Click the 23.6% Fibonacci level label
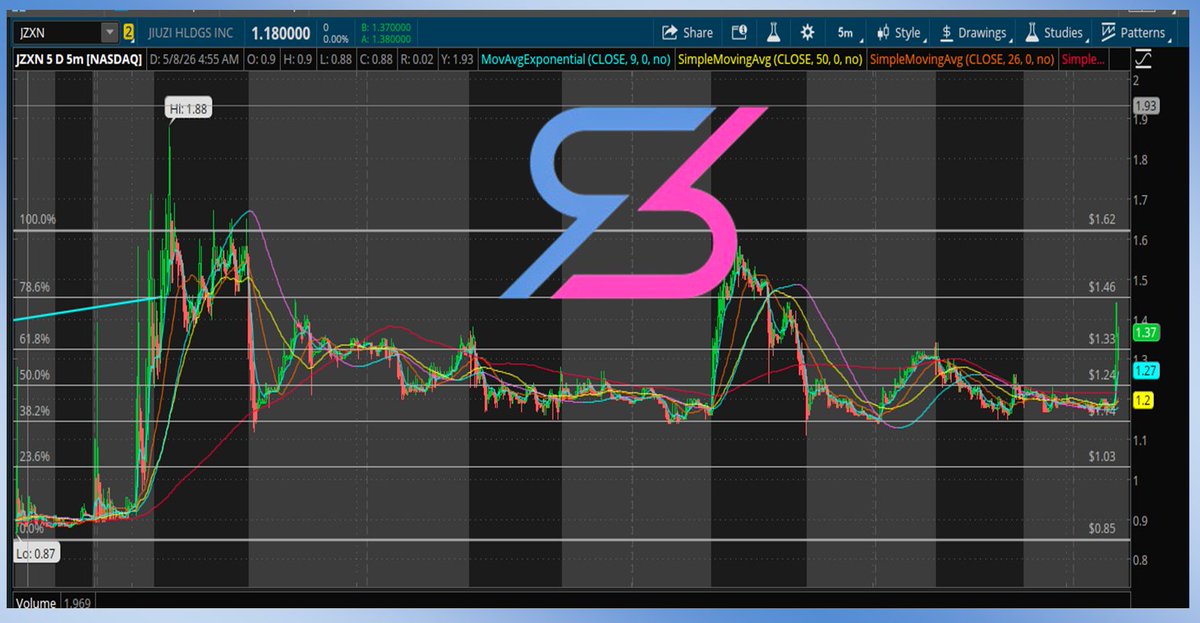Screen dimensions: 1200x623 click(x=34, y=457)
